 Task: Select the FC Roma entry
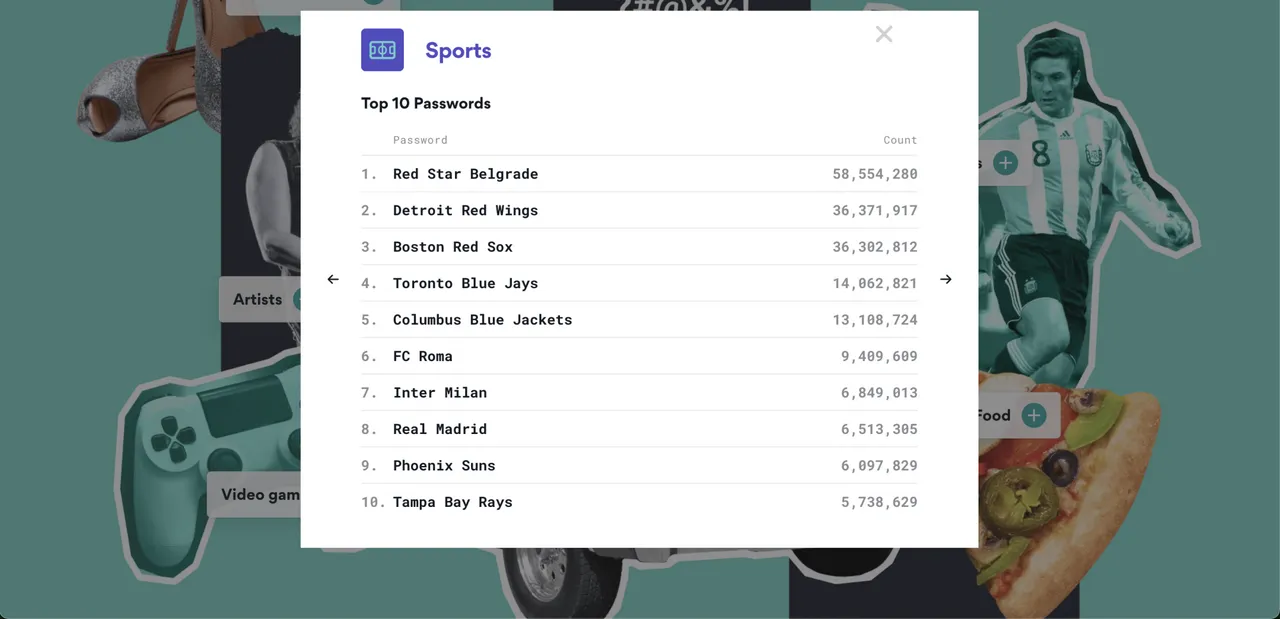[639, 356]
